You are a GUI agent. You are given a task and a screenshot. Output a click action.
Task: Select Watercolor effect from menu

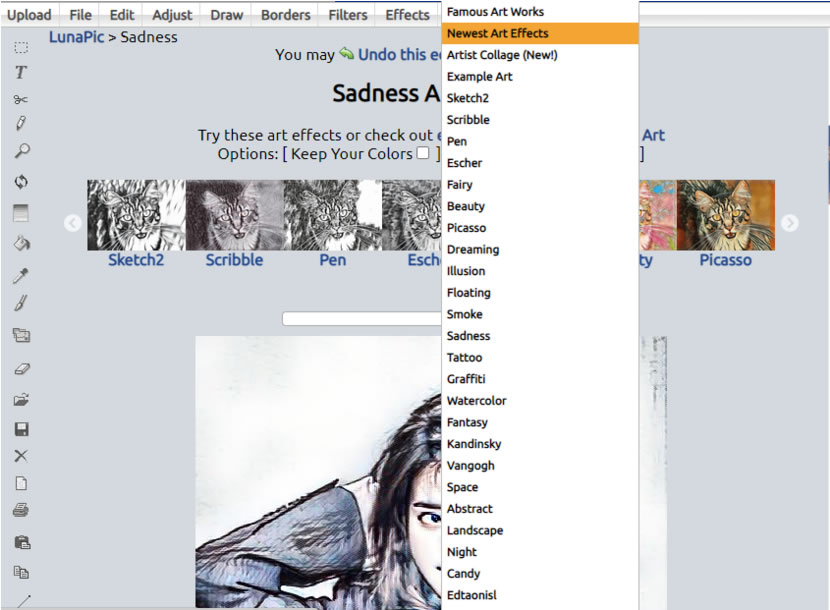point(540,401)
